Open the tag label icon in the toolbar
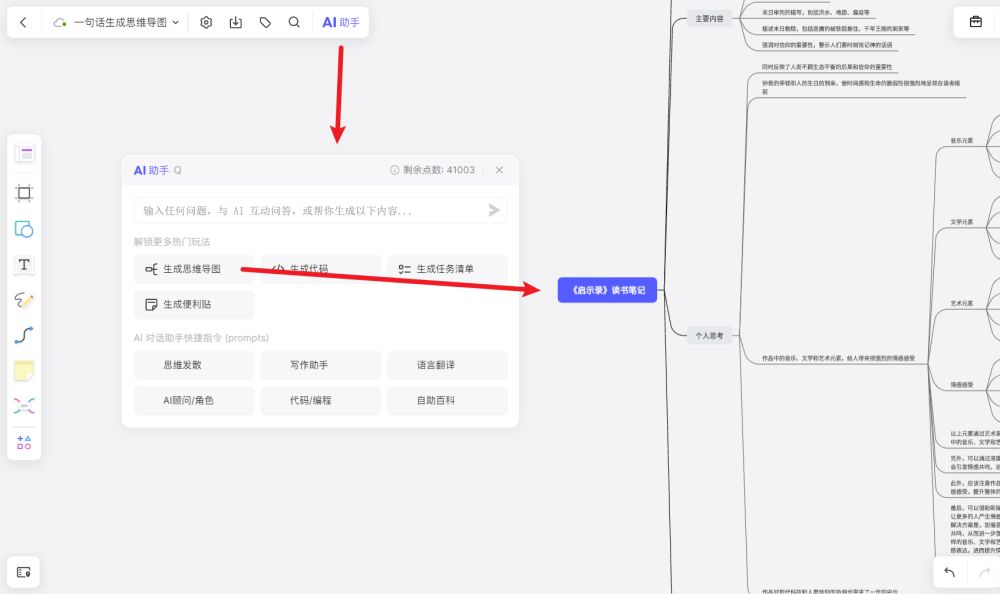Screen dimensions: 1000x594 (x=266, y=21)
